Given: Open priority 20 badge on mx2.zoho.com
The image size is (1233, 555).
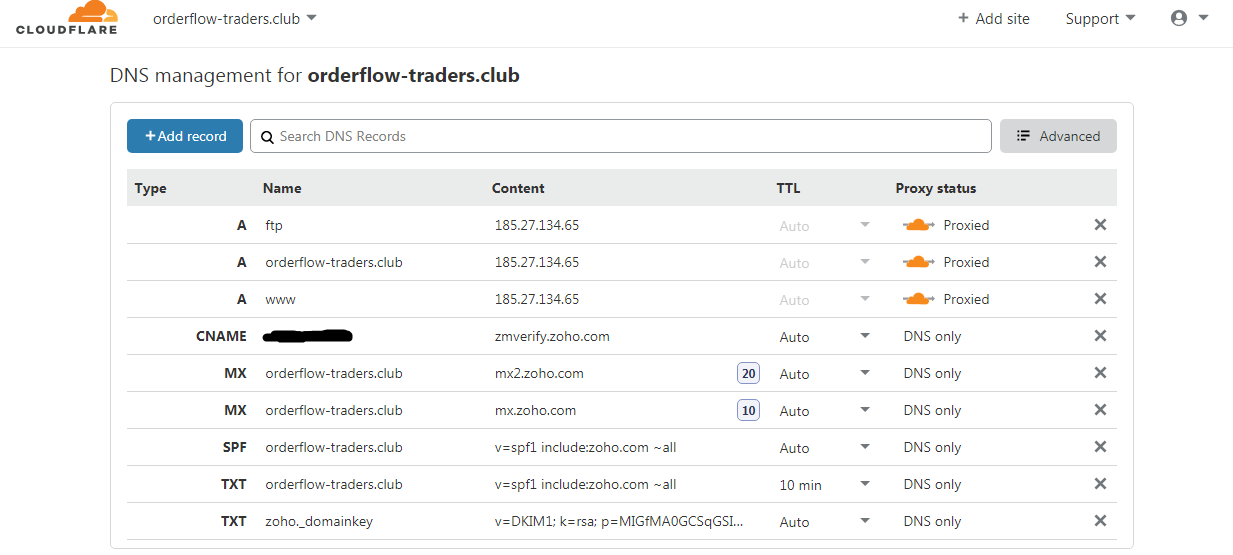Looking at the screenshot, I should [748, 373].
